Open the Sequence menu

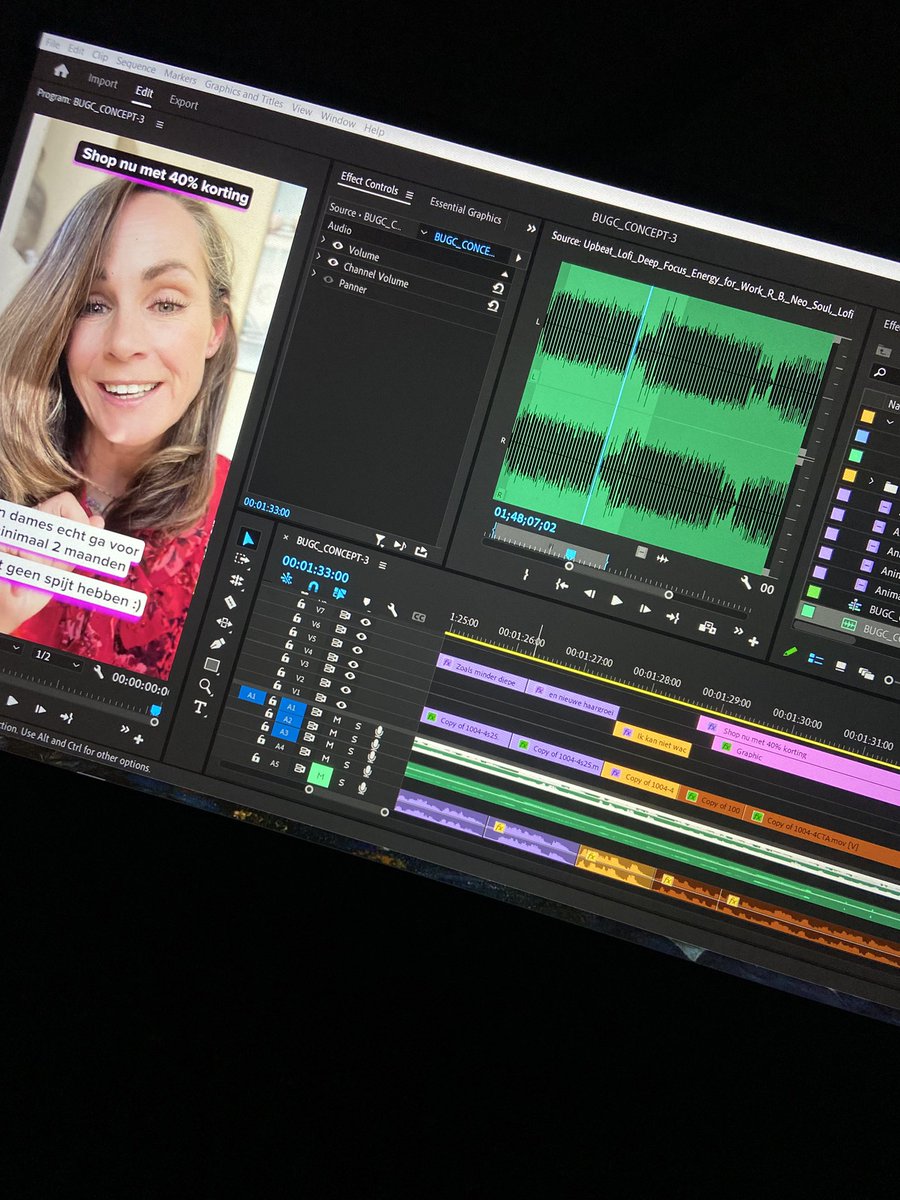click(136, 67)
